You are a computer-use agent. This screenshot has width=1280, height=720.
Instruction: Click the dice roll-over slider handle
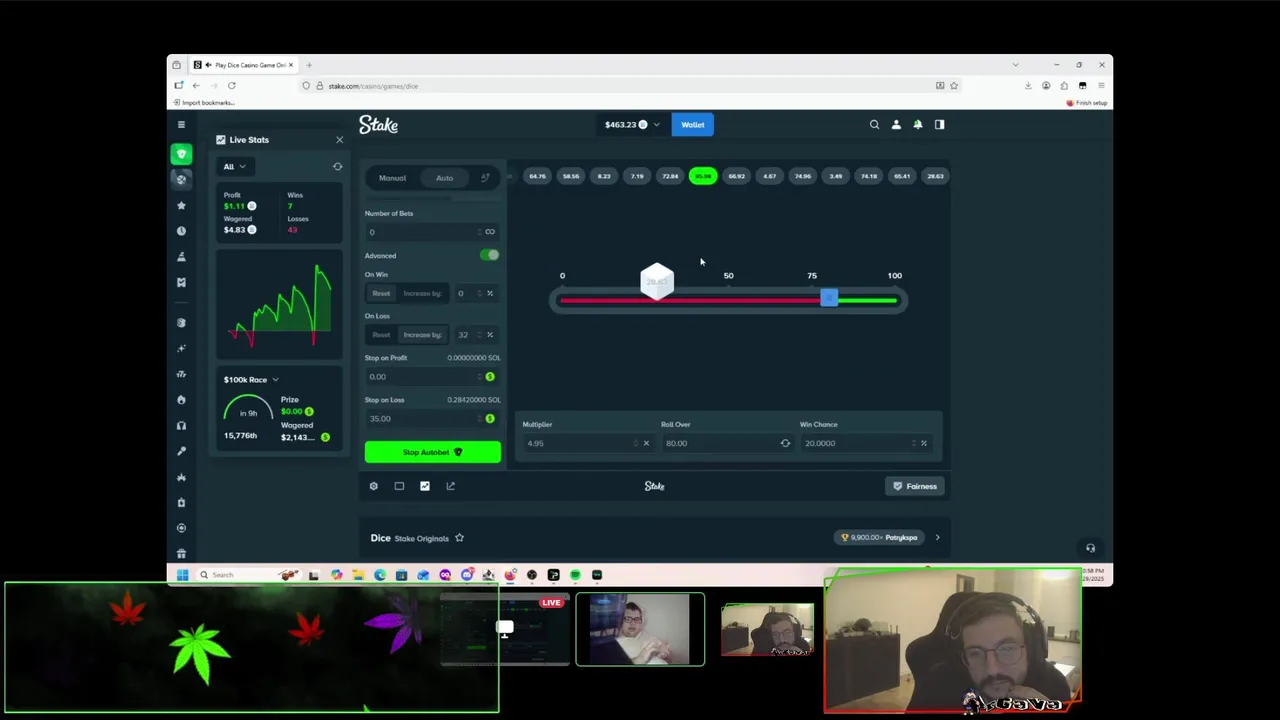pyautogui.click(x=829, y=299)
